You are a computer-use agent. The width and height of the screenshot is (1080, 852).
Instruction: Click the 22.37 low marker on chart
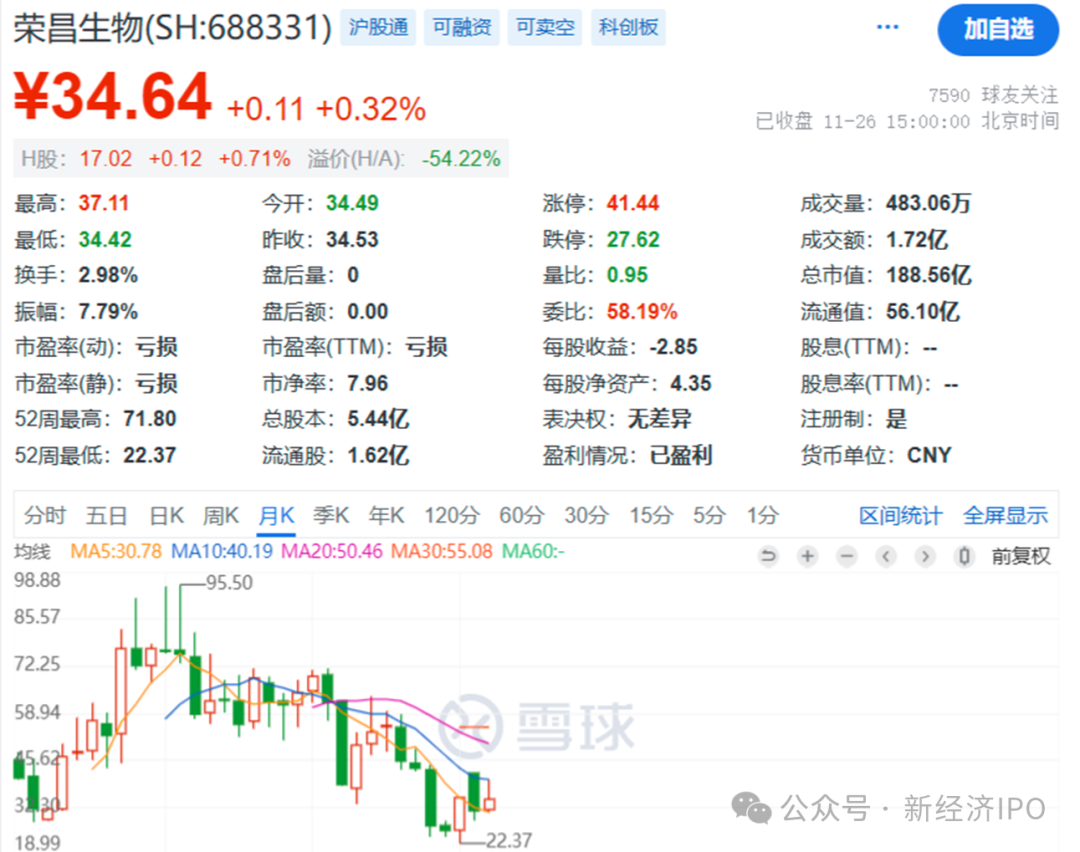pos(508,841)
